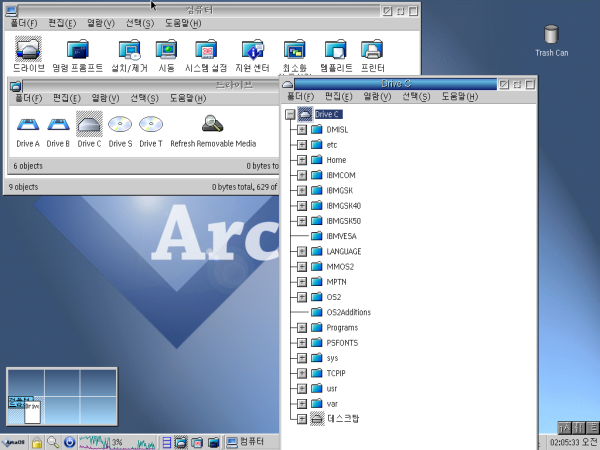The image size is (600, 450).
Task: Click Refresh Removable Media icon
Action: click(212, 125)
